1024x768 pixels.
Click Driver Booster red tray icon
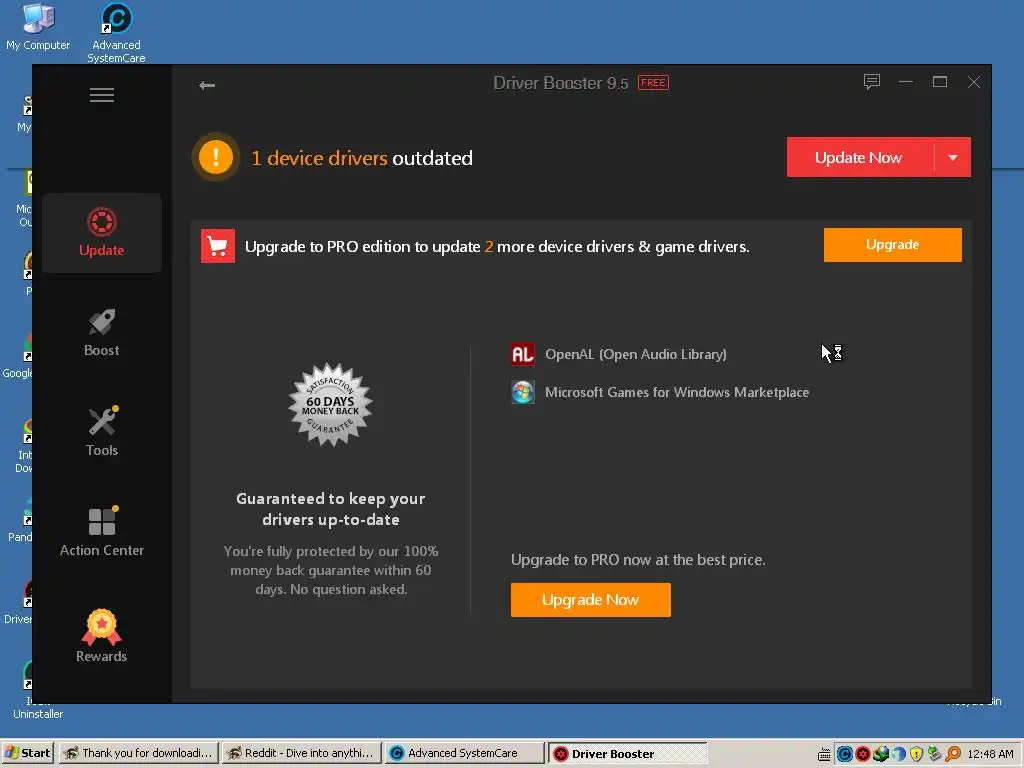point(863,754)
